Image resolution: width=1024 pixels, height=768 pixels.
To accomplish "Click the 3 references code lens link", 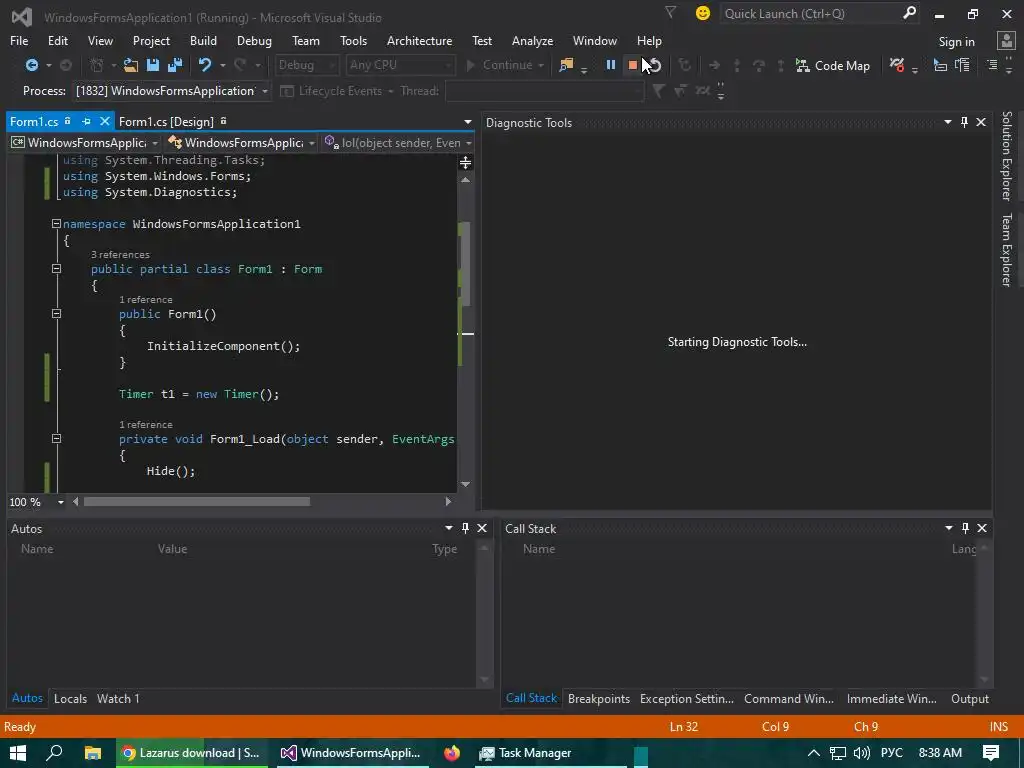I will (120, 255).
